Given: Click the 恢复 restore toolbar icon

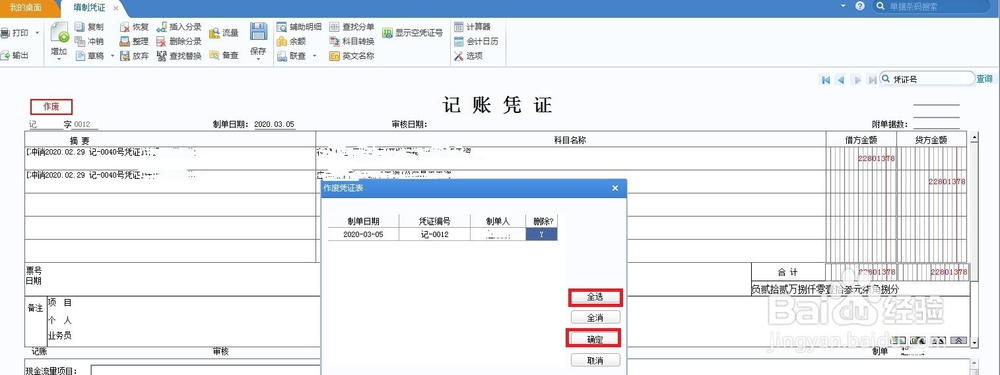Looking at the screenshot, I should (x=124, y=27).
